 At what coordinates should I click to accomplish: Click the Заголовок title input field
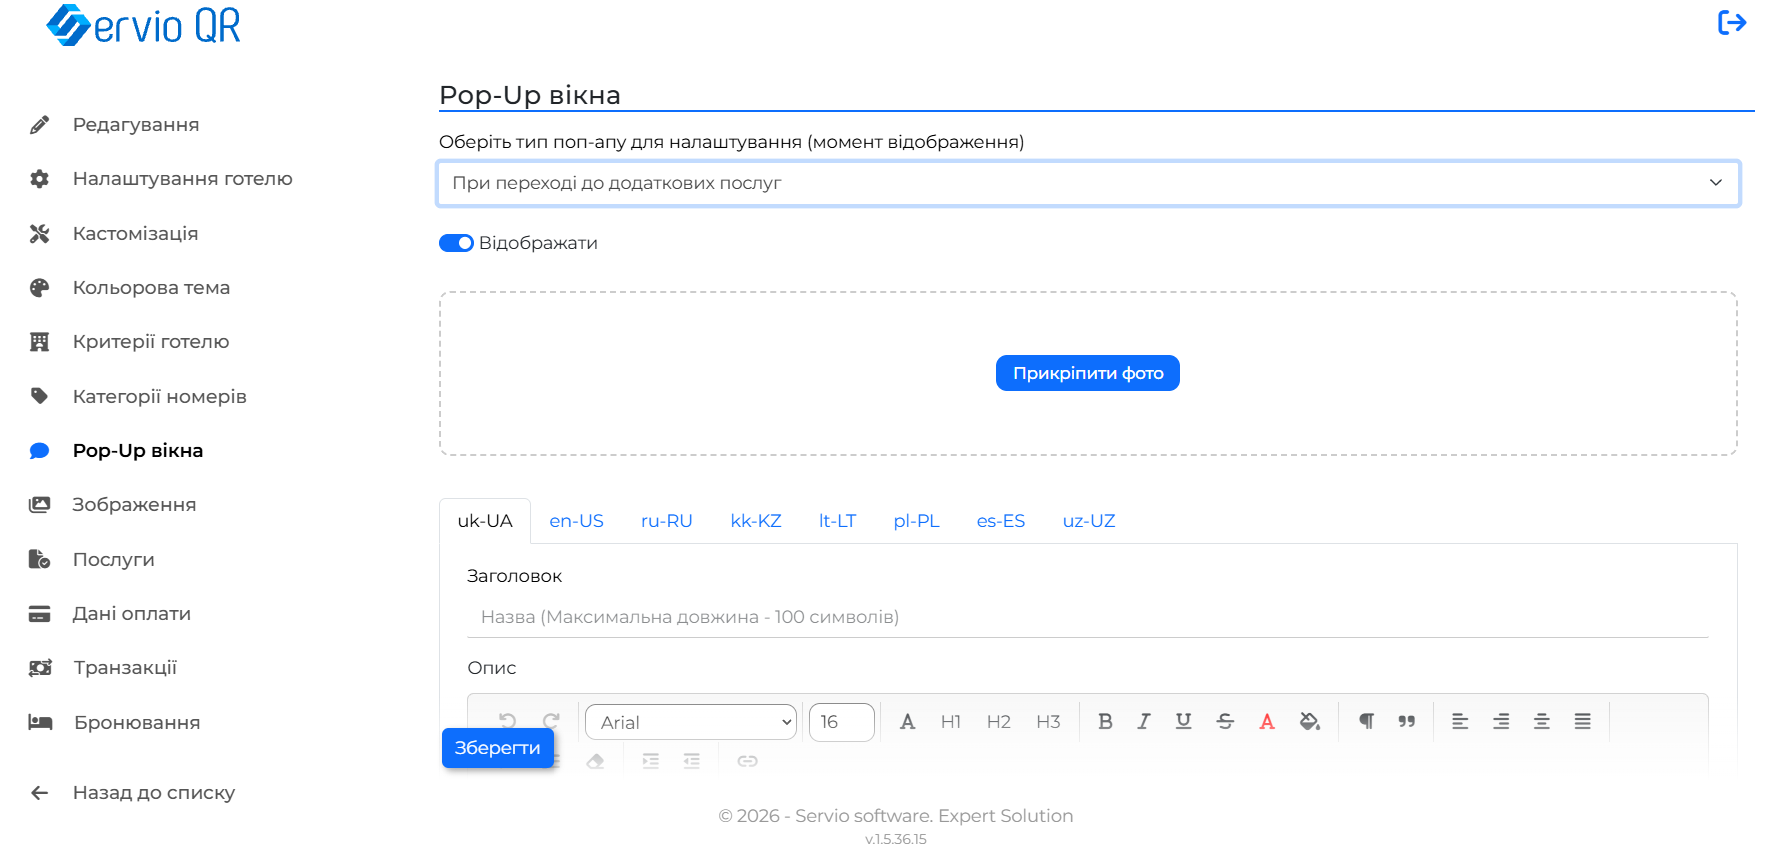(1088, 617)
